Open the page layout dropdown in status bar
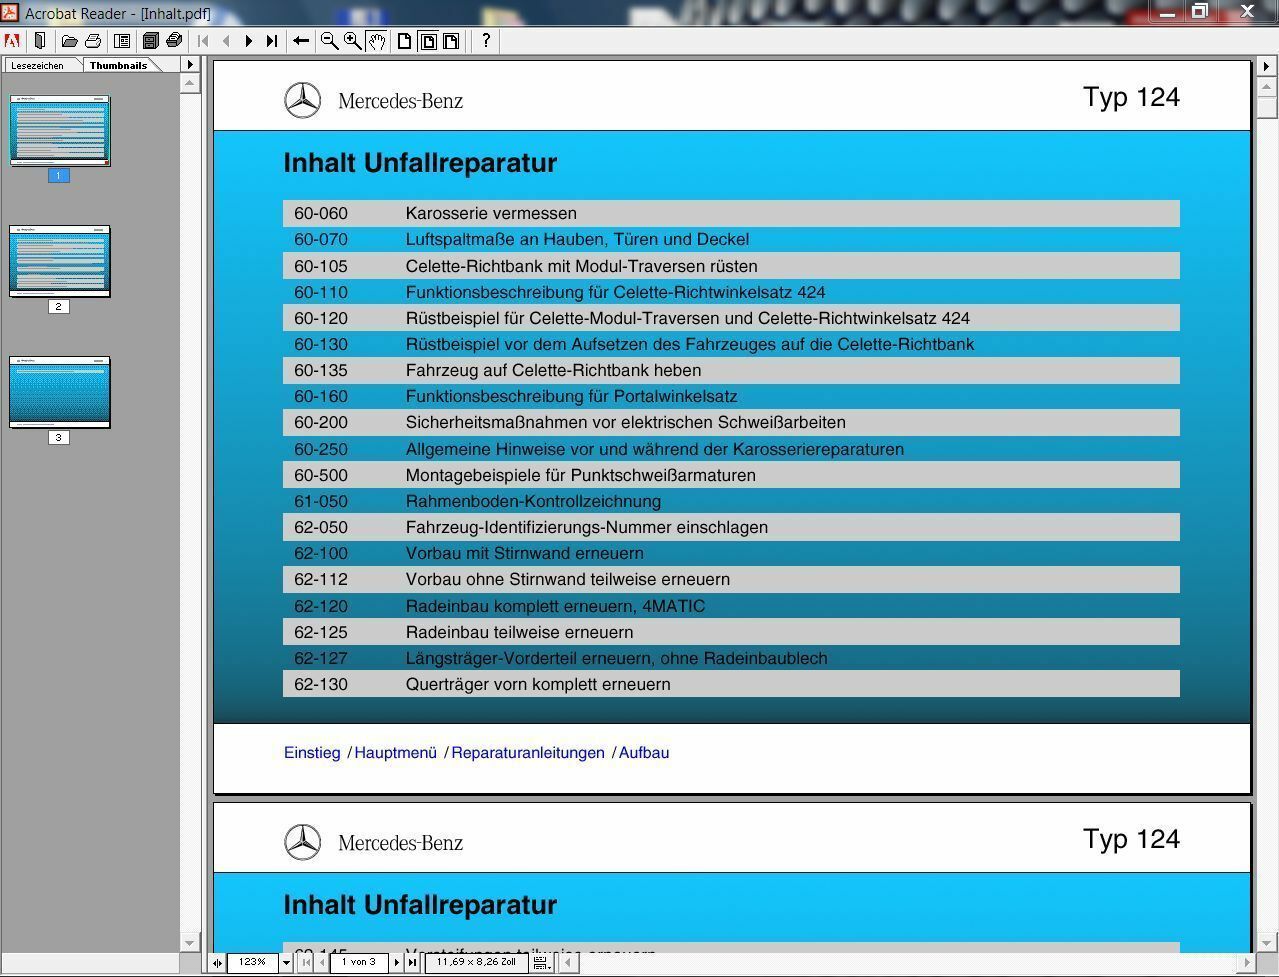The image size is (1279, 977). tap(541, 963)
